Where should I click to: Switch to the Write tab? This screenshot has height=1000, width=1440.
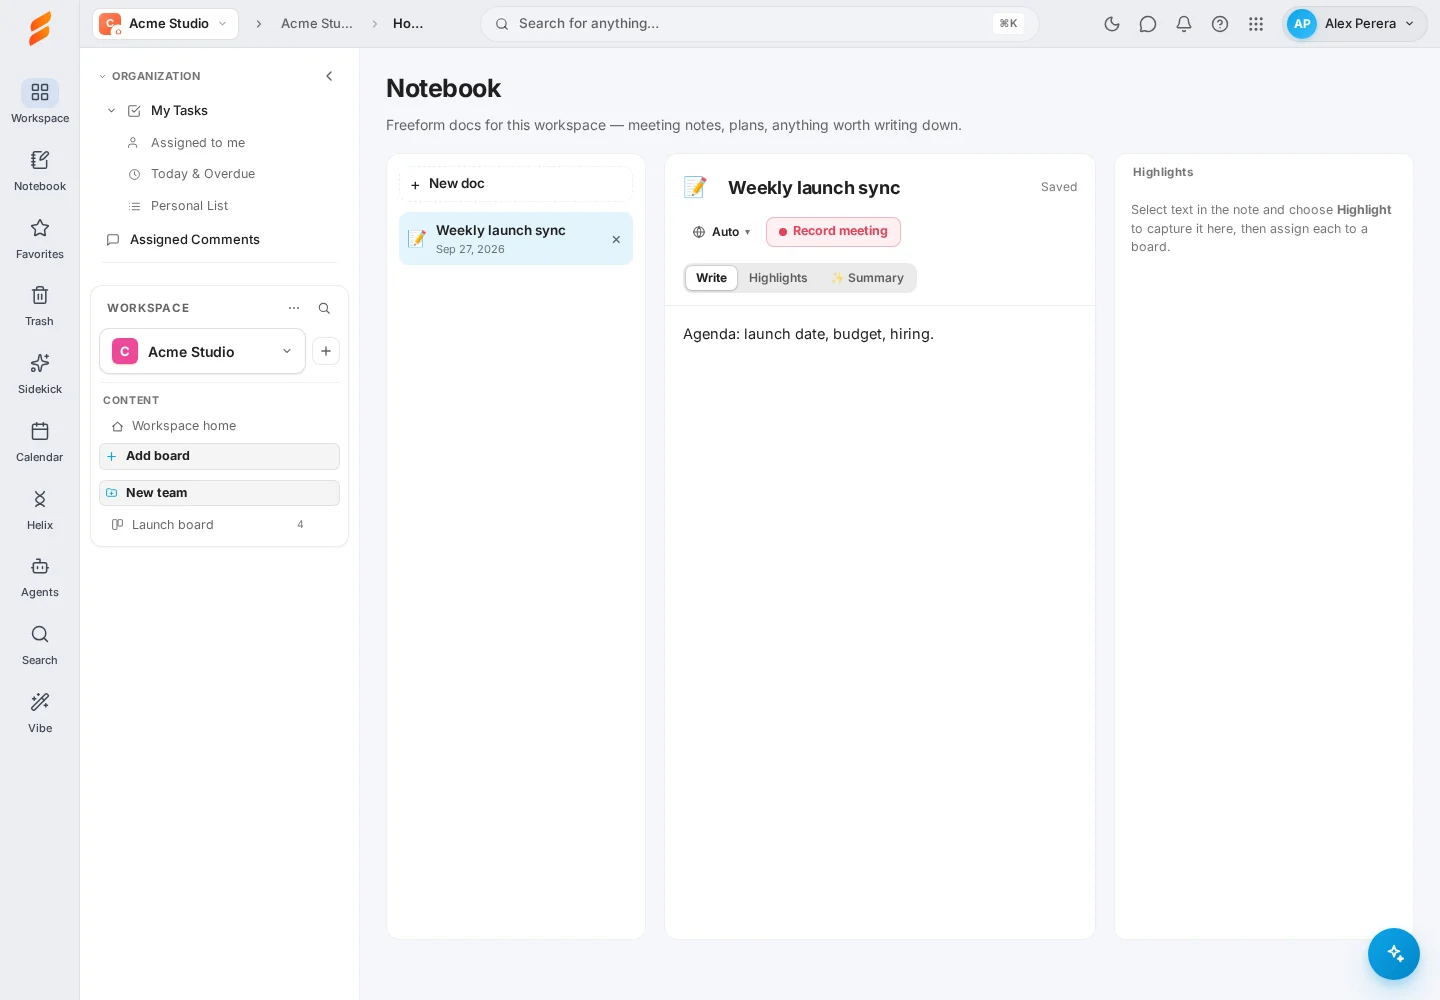711,278
